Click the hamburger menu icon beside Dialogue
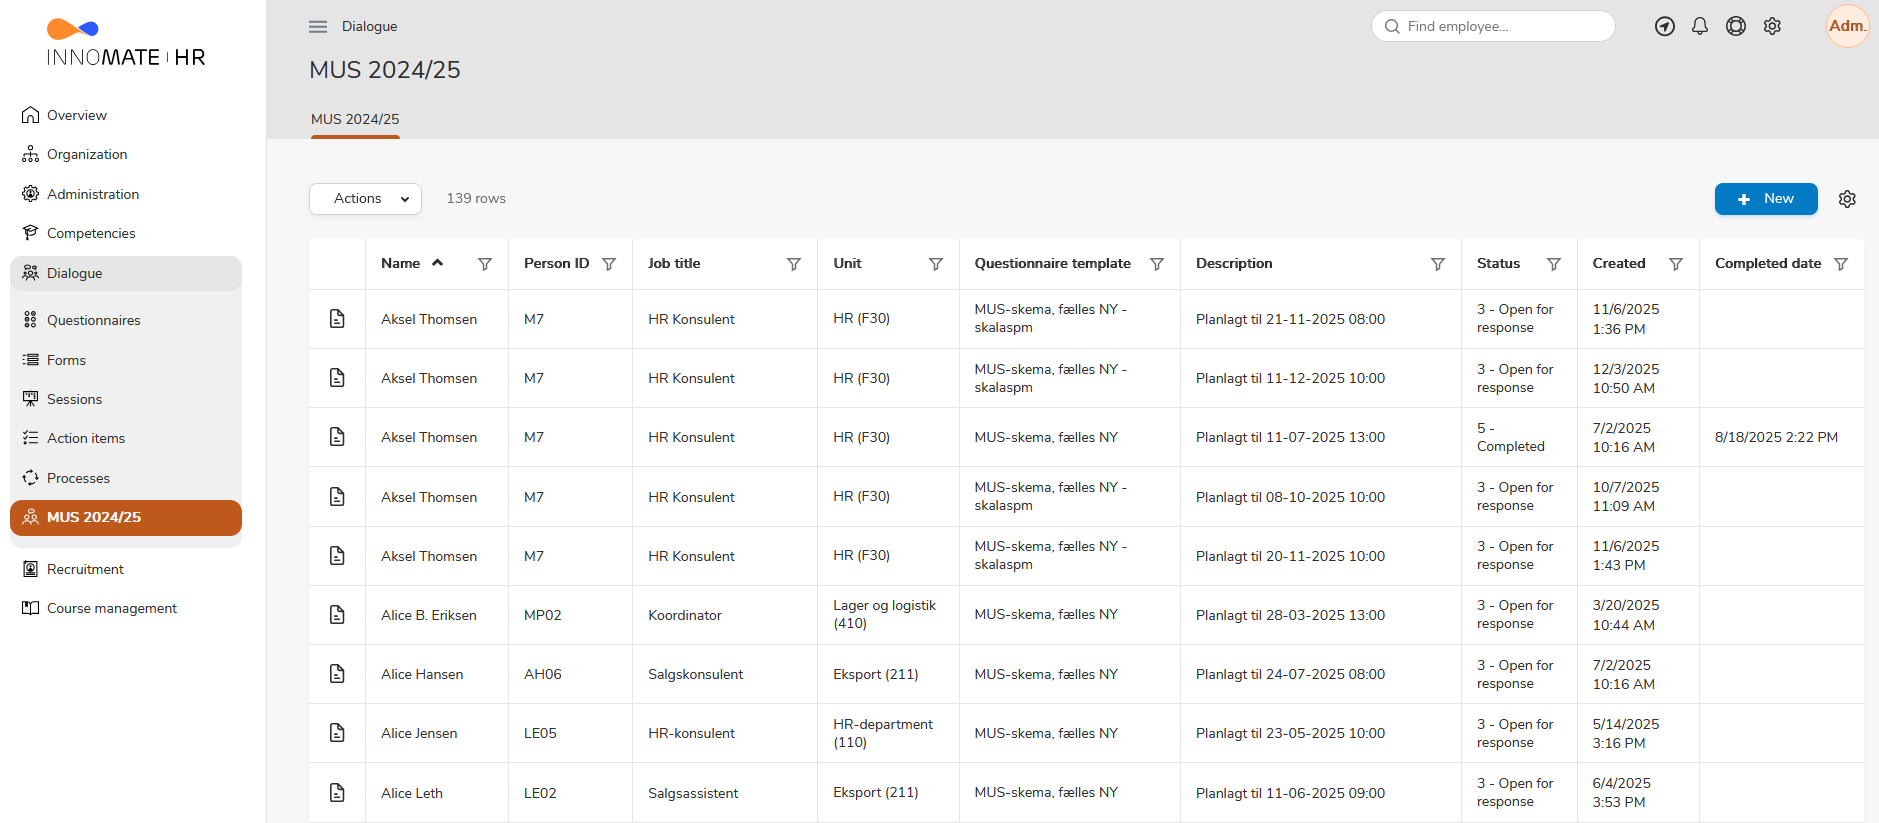 [318, 27]
